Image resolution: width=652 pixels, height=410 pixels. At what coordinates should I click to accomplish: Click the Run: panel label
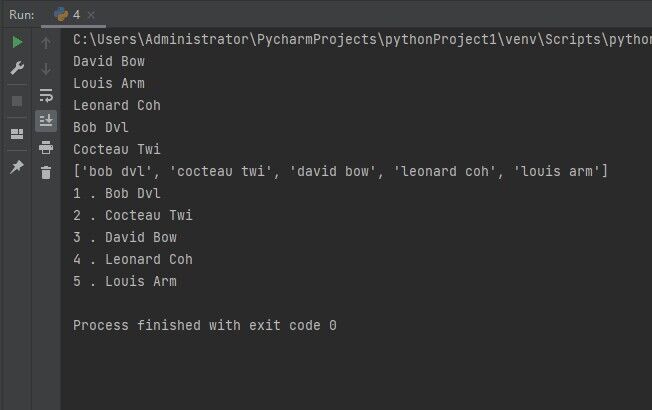(x=22, y=15)
